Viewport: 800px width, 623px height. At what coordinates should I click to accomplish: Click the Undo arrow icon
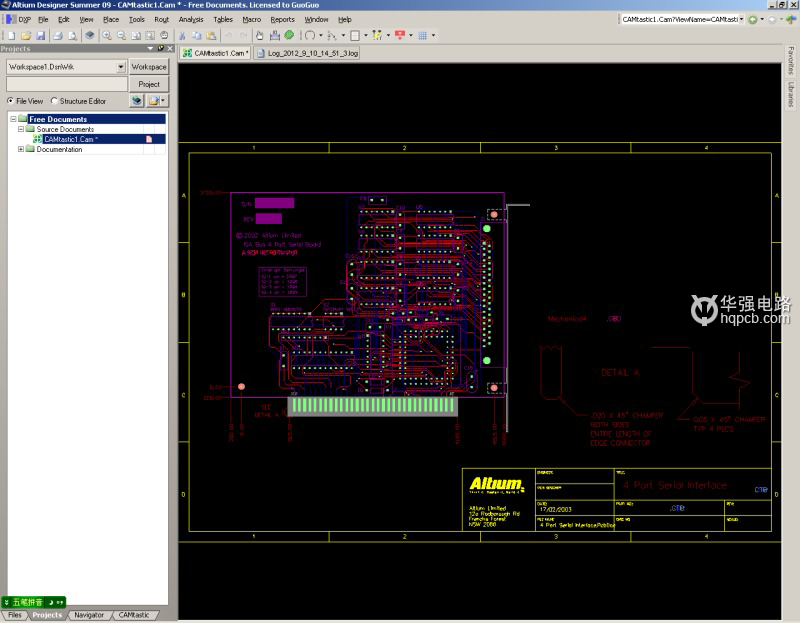229,35
